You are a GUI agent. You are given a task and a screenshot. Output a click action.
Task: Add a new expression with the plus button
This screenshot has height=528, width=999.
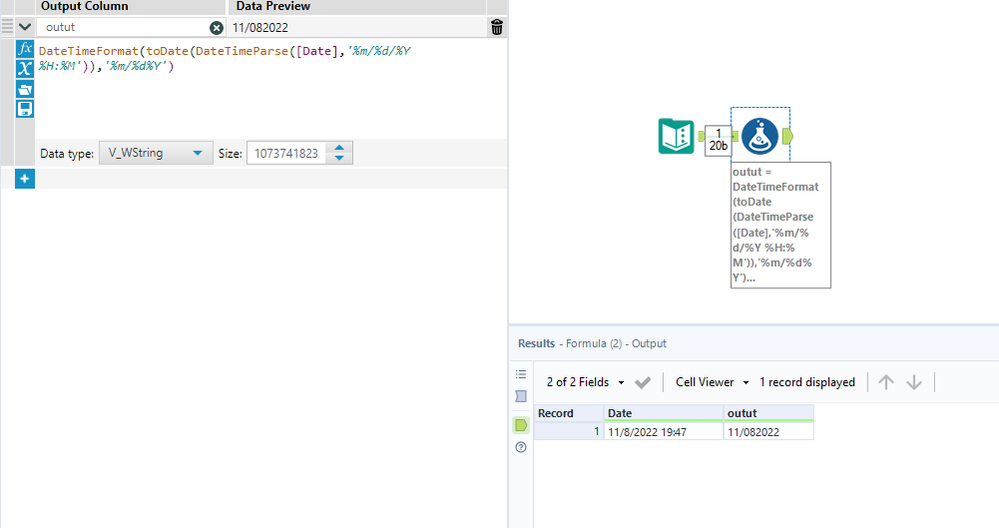25,179
